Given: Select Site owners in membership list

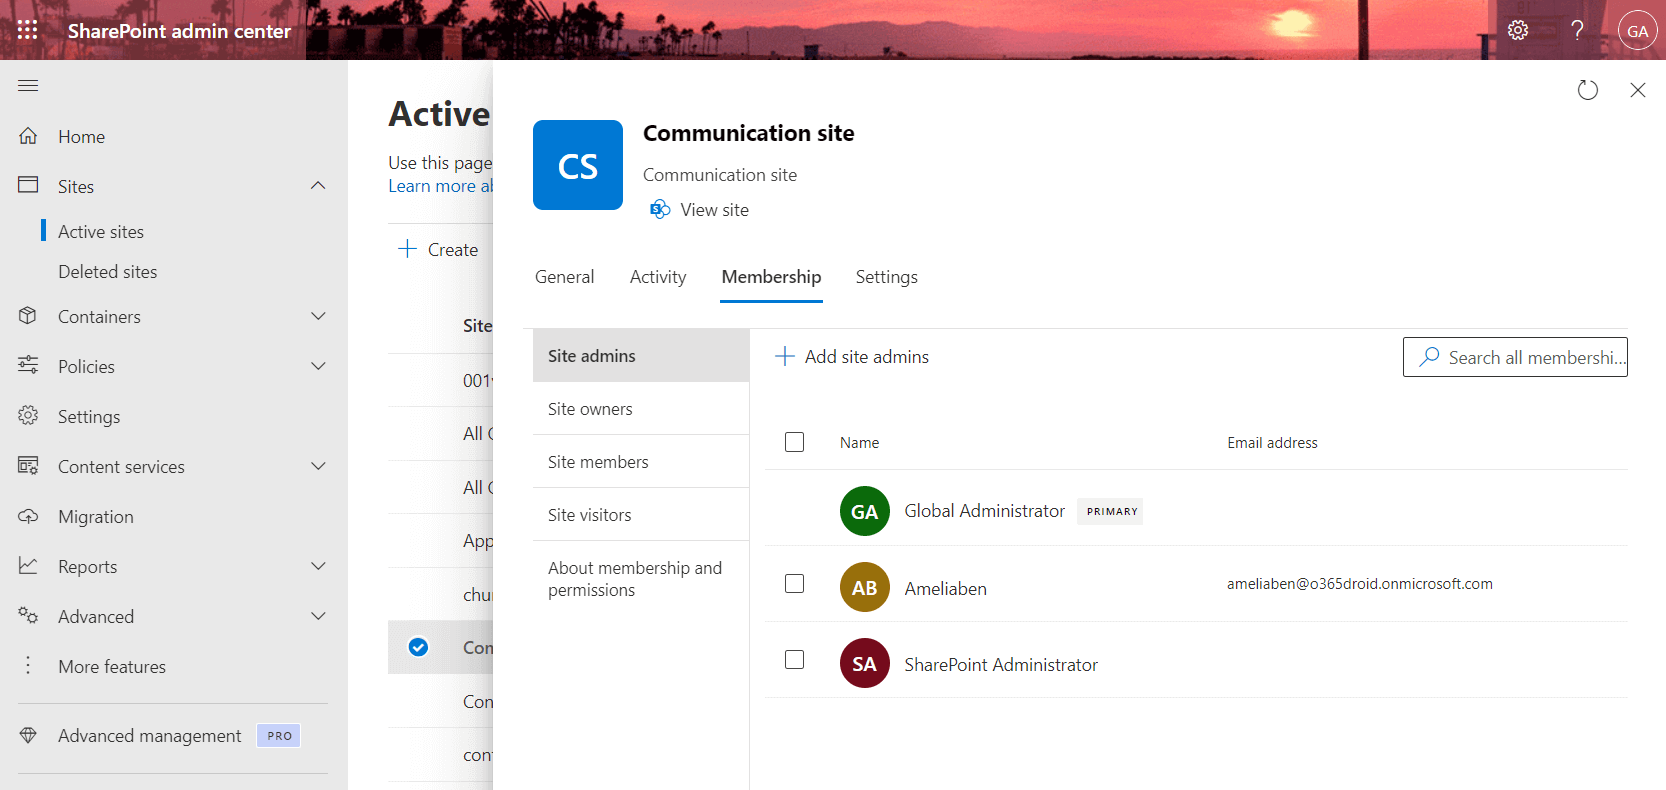Looking at the screenshot, I should pos(590,409).
